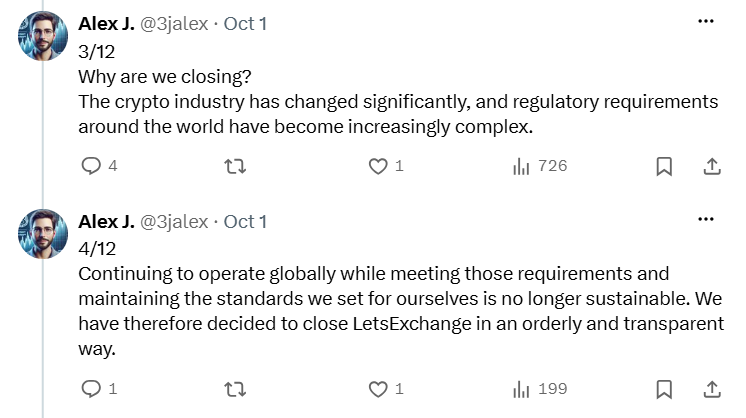Screen dimensions: 746x418
Task: Open Oct 1 timestamp on 3/12 tweet
Action: click(x=245, y=23)
